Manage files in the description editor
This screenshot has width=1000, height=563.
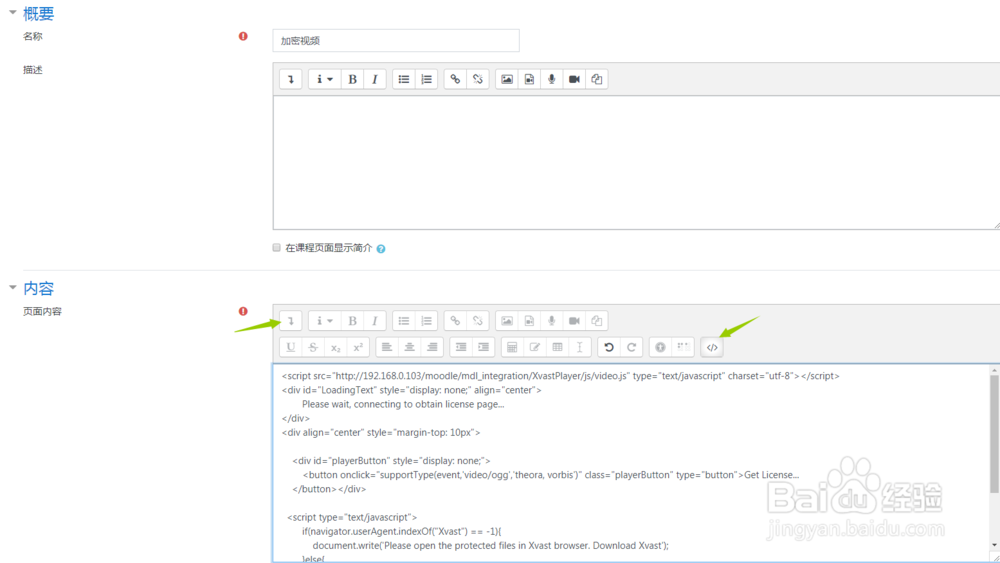point(597,79)
